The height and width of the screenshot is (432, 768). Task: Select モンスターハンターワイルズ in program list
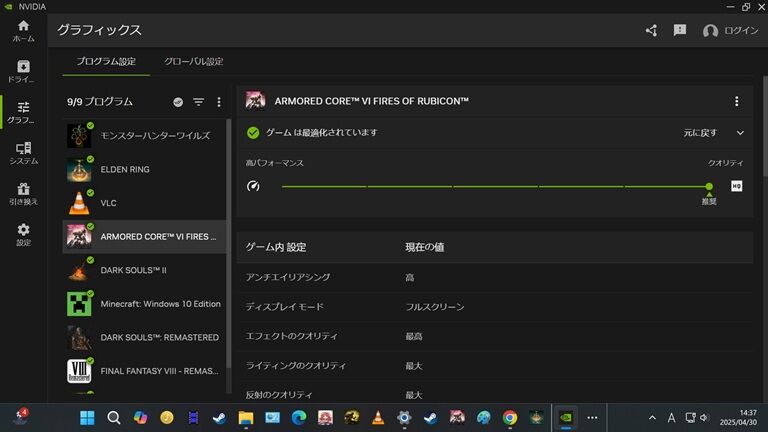(144, 136)
